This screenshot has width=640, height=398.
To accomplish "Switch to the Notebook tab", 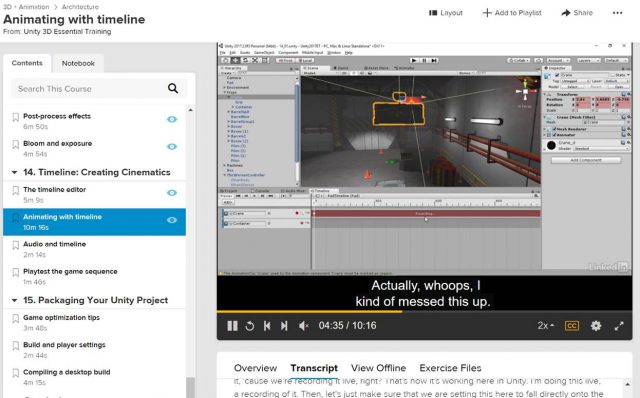I will pyautogui.click(x=78, y=63).
